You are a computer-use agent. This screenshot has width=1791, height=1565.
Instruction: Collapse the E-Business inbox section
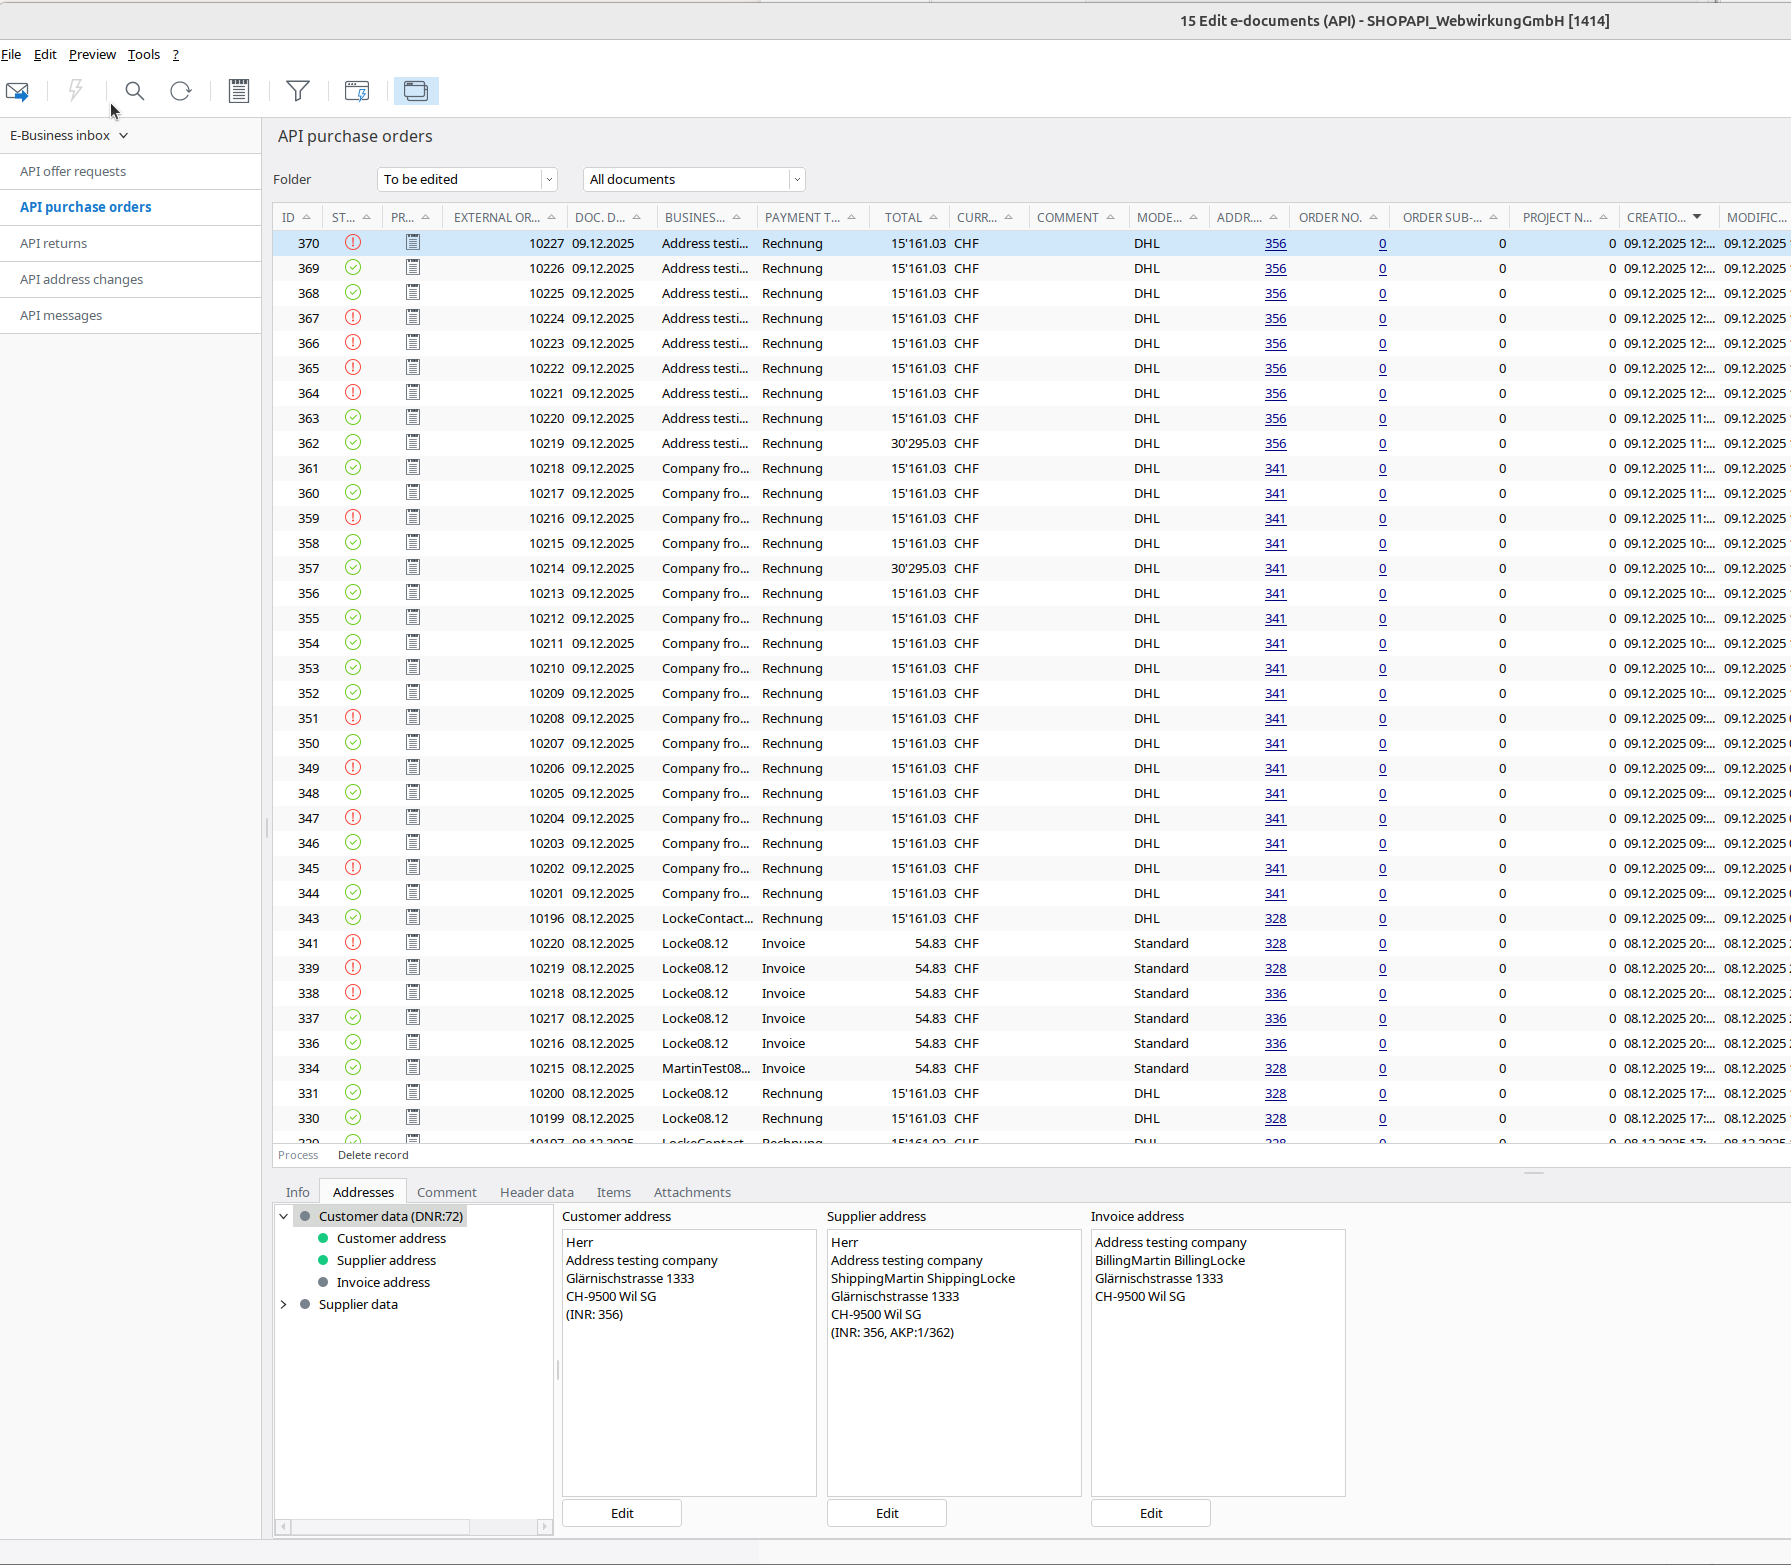124,136
